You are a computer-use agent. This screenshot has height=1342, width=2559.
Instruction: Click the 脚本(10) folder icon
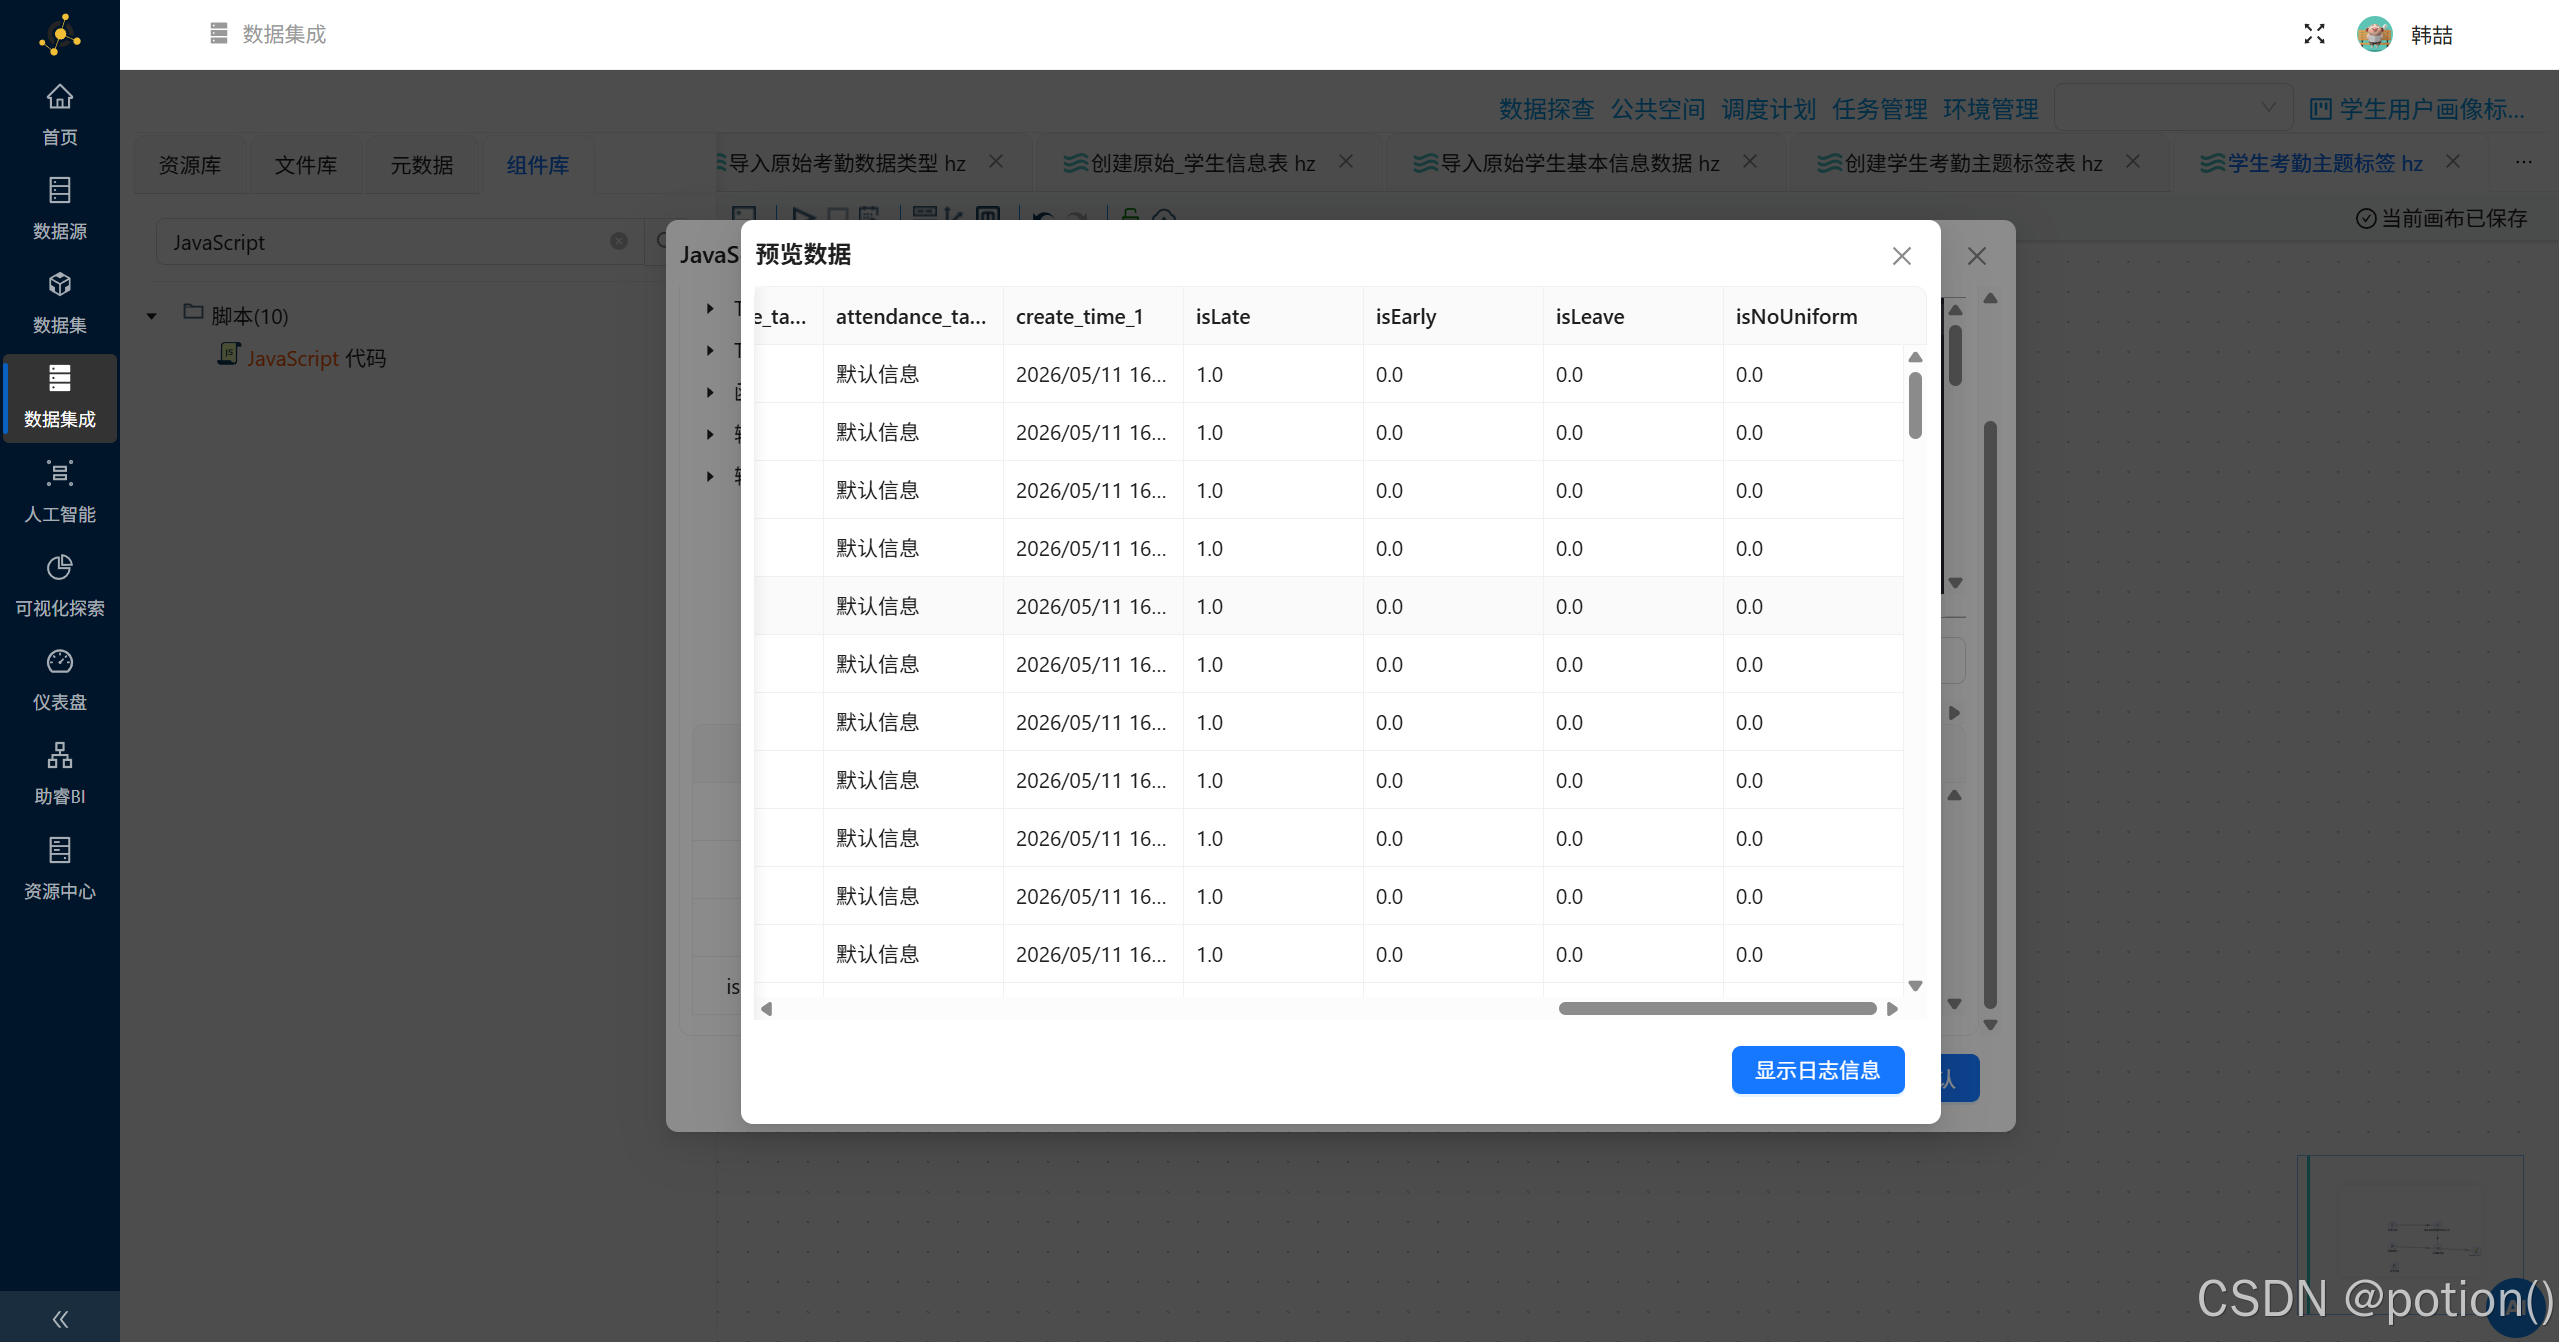coord(193,312)
